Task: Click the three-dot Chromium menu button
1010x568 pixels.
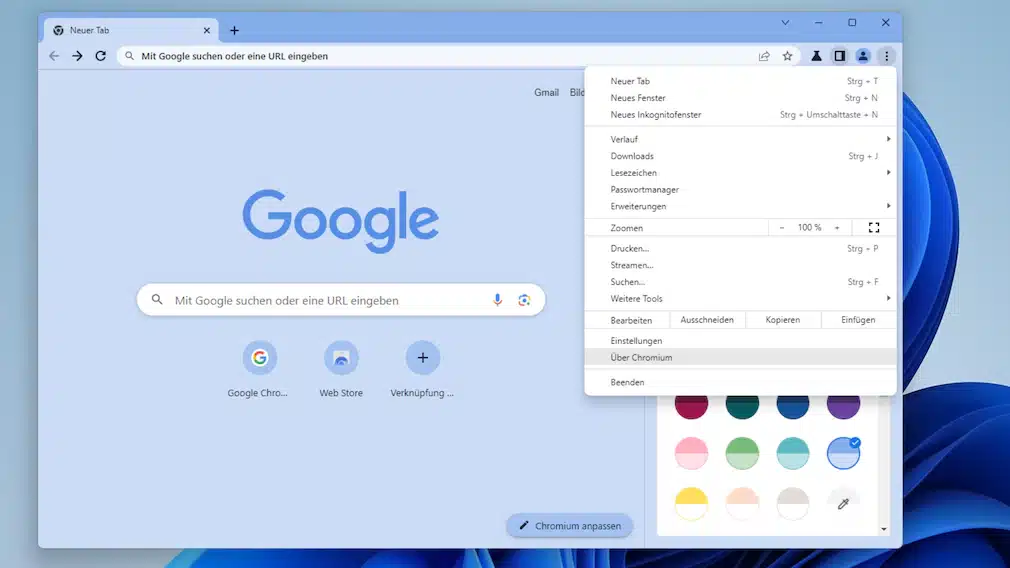Action: coord(886,56)
